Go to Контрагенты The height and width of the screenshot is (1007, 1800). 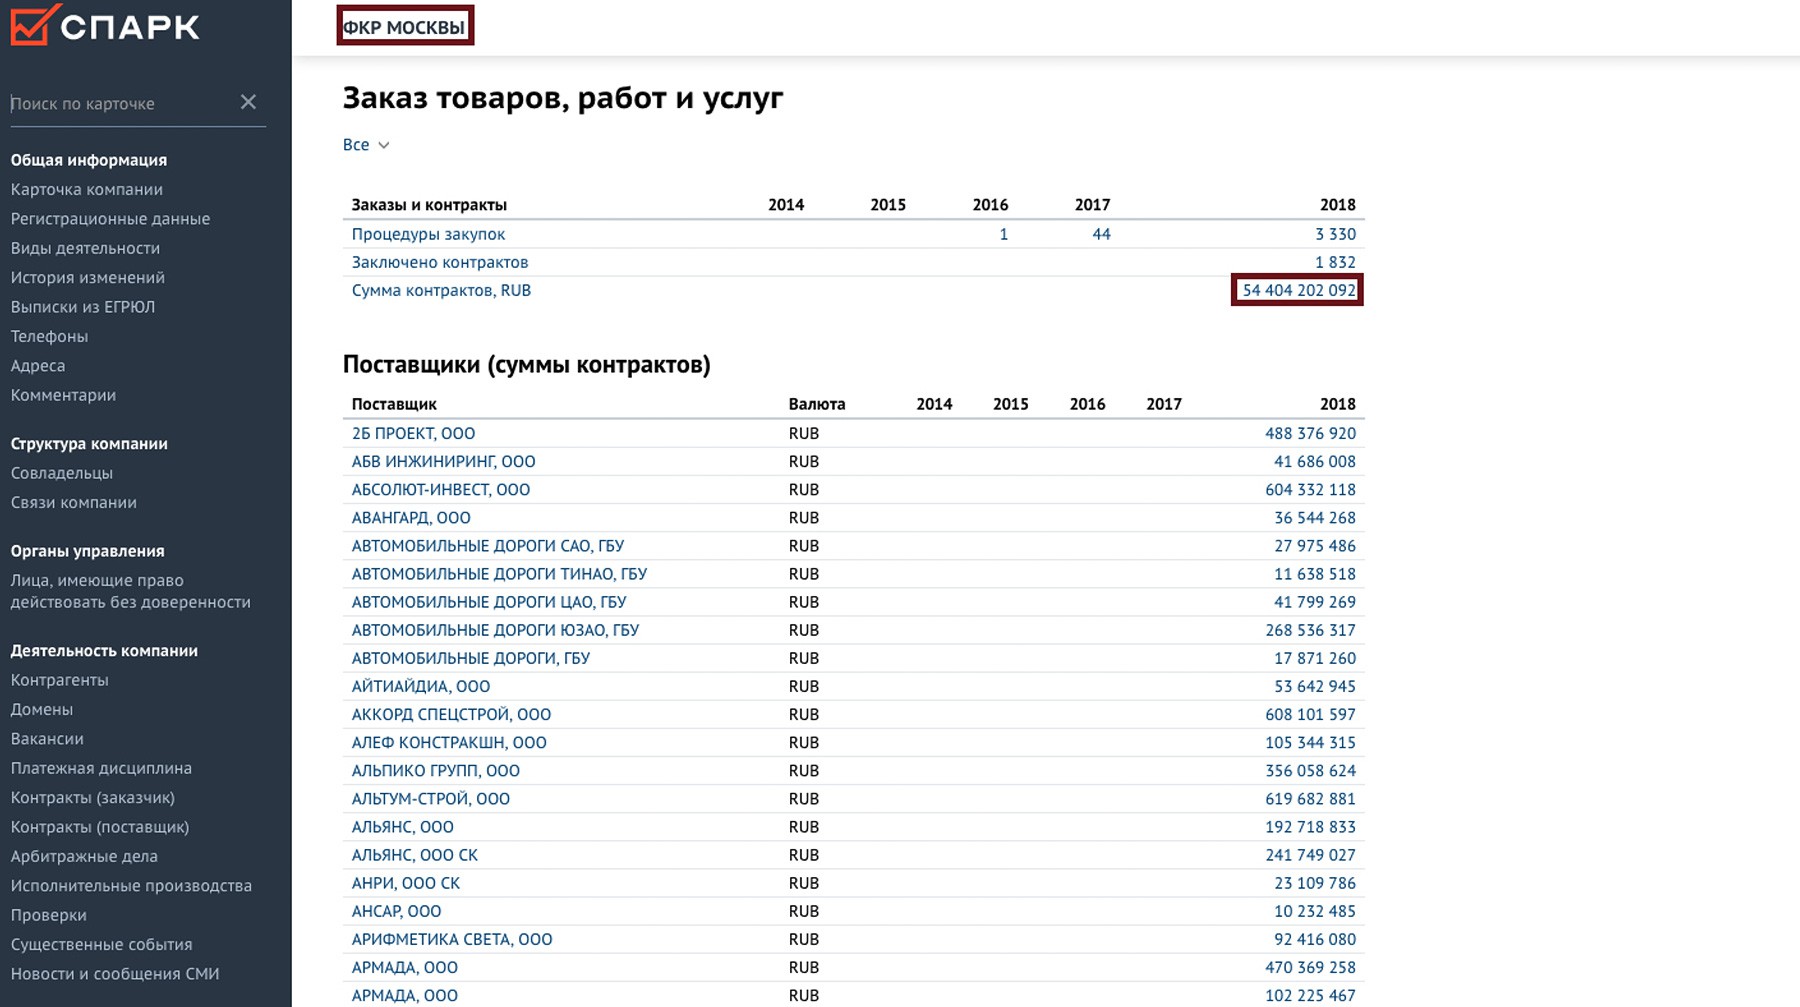tap(60, 680)
